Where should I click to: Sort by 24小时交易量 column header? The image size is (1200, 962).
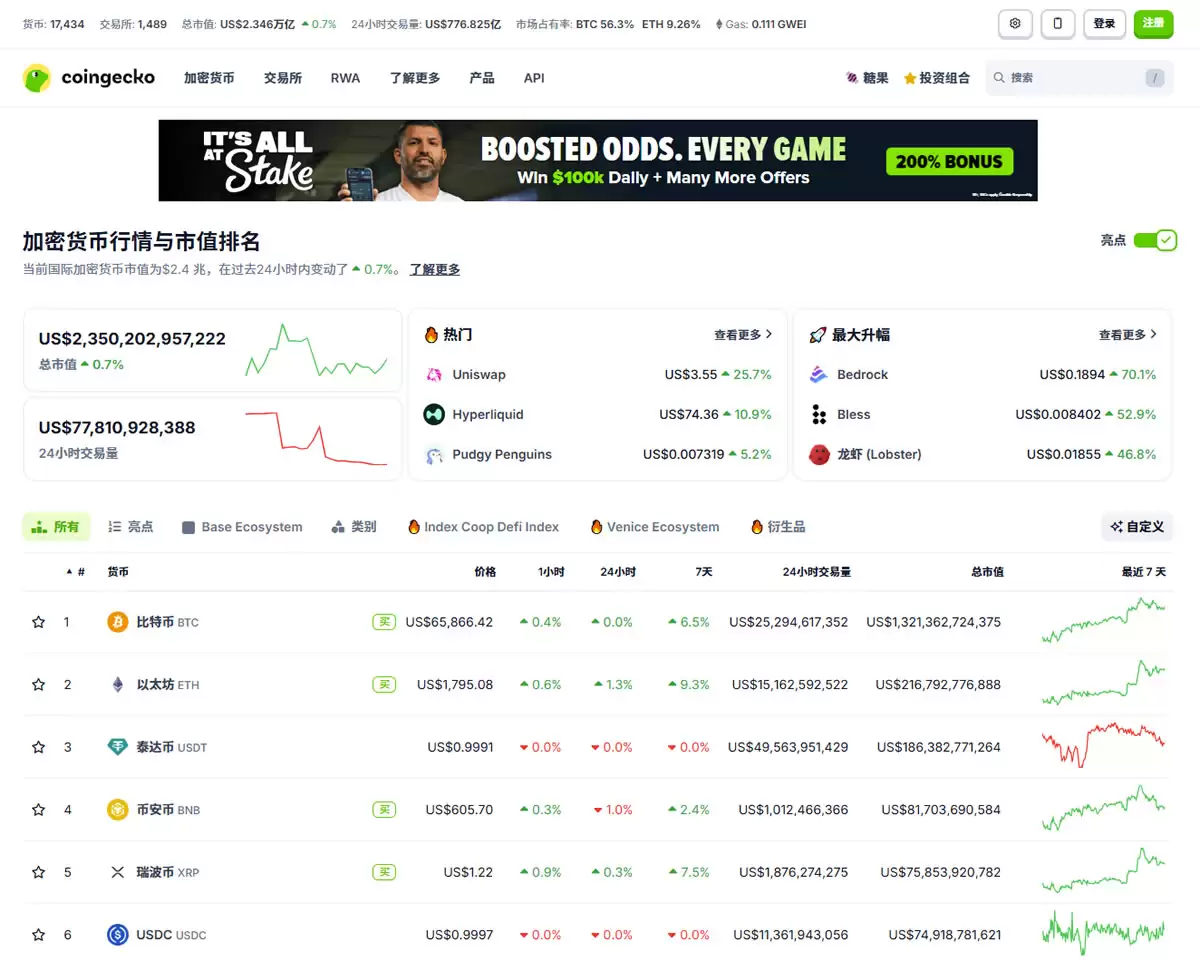click(817, 572)
